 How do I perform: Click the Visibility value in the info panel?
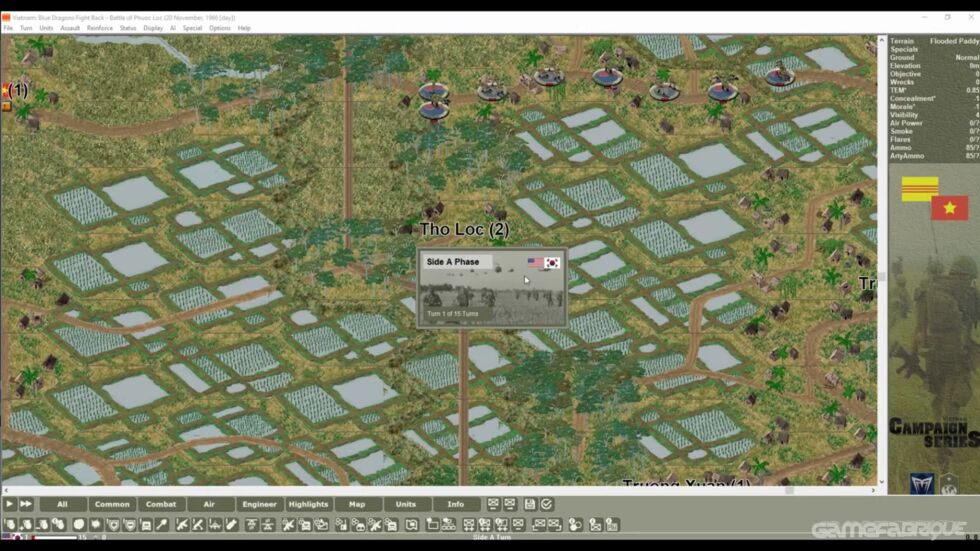pyautogui.click(x=976, y=115)
